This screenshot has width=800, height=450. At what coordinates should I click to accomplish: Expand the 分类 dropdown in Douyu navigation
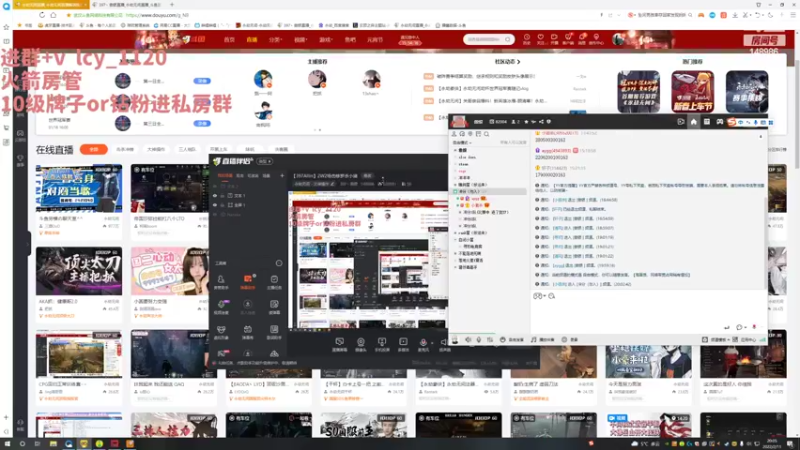(x=276, y=40)
